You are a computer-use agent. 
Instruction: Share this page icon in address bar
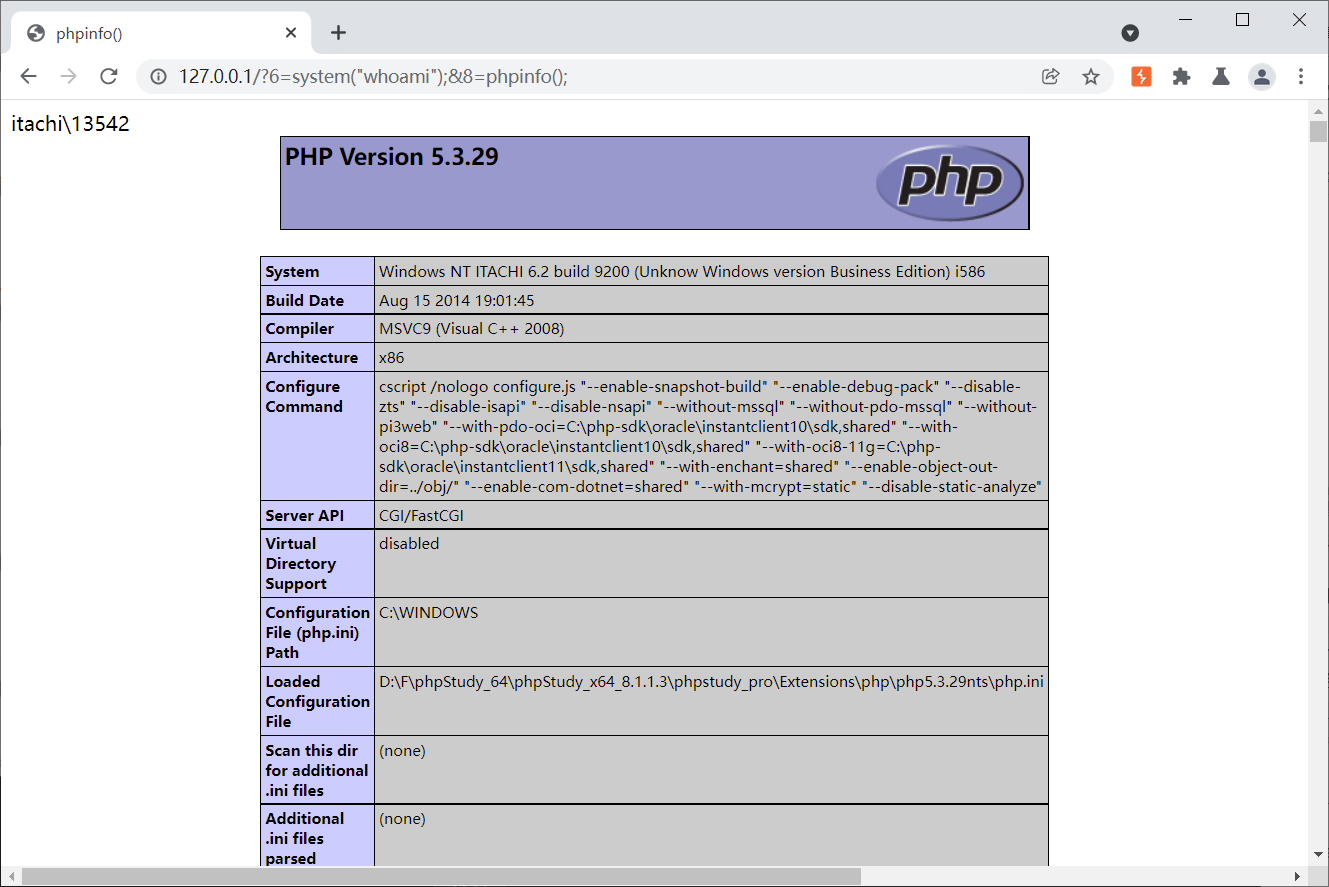point(1050,77)
